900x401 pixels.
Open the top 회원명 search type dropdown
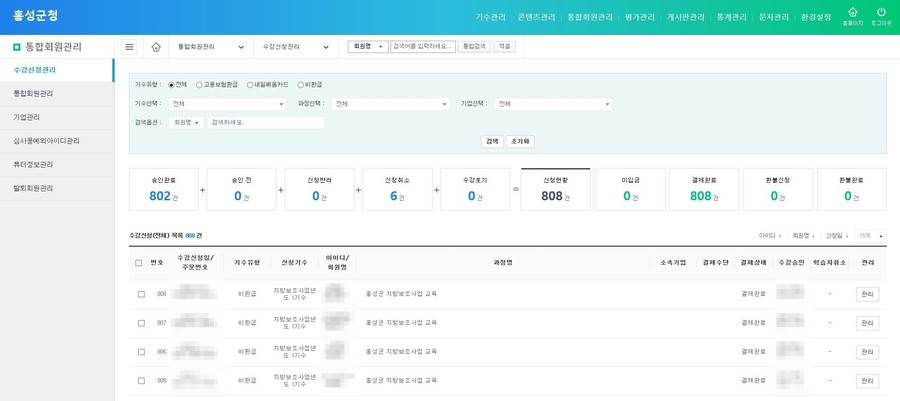pos(368,46)
